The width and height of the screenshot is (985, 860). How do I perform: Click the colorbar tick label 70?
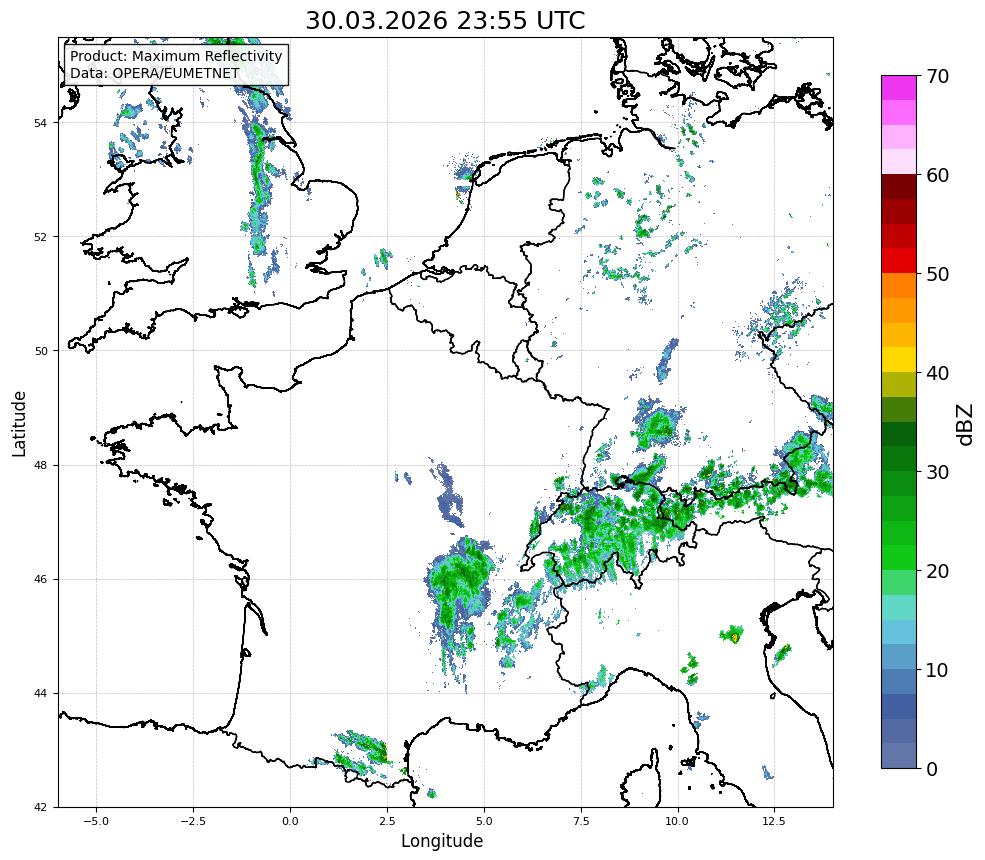click(x=937, y=77)
